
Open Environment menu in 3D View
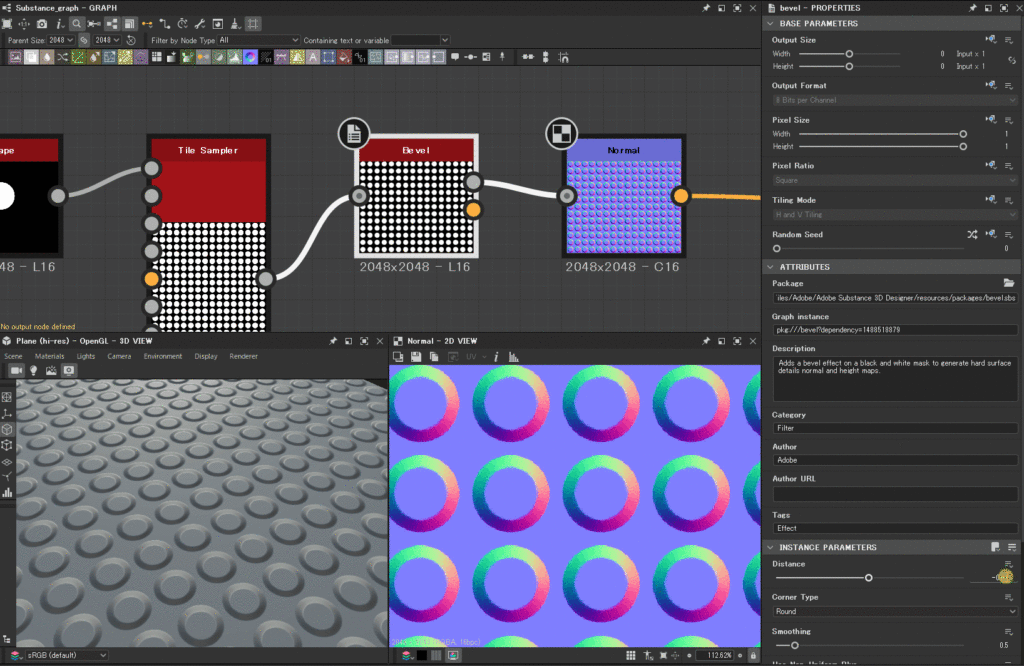[163, 357]
